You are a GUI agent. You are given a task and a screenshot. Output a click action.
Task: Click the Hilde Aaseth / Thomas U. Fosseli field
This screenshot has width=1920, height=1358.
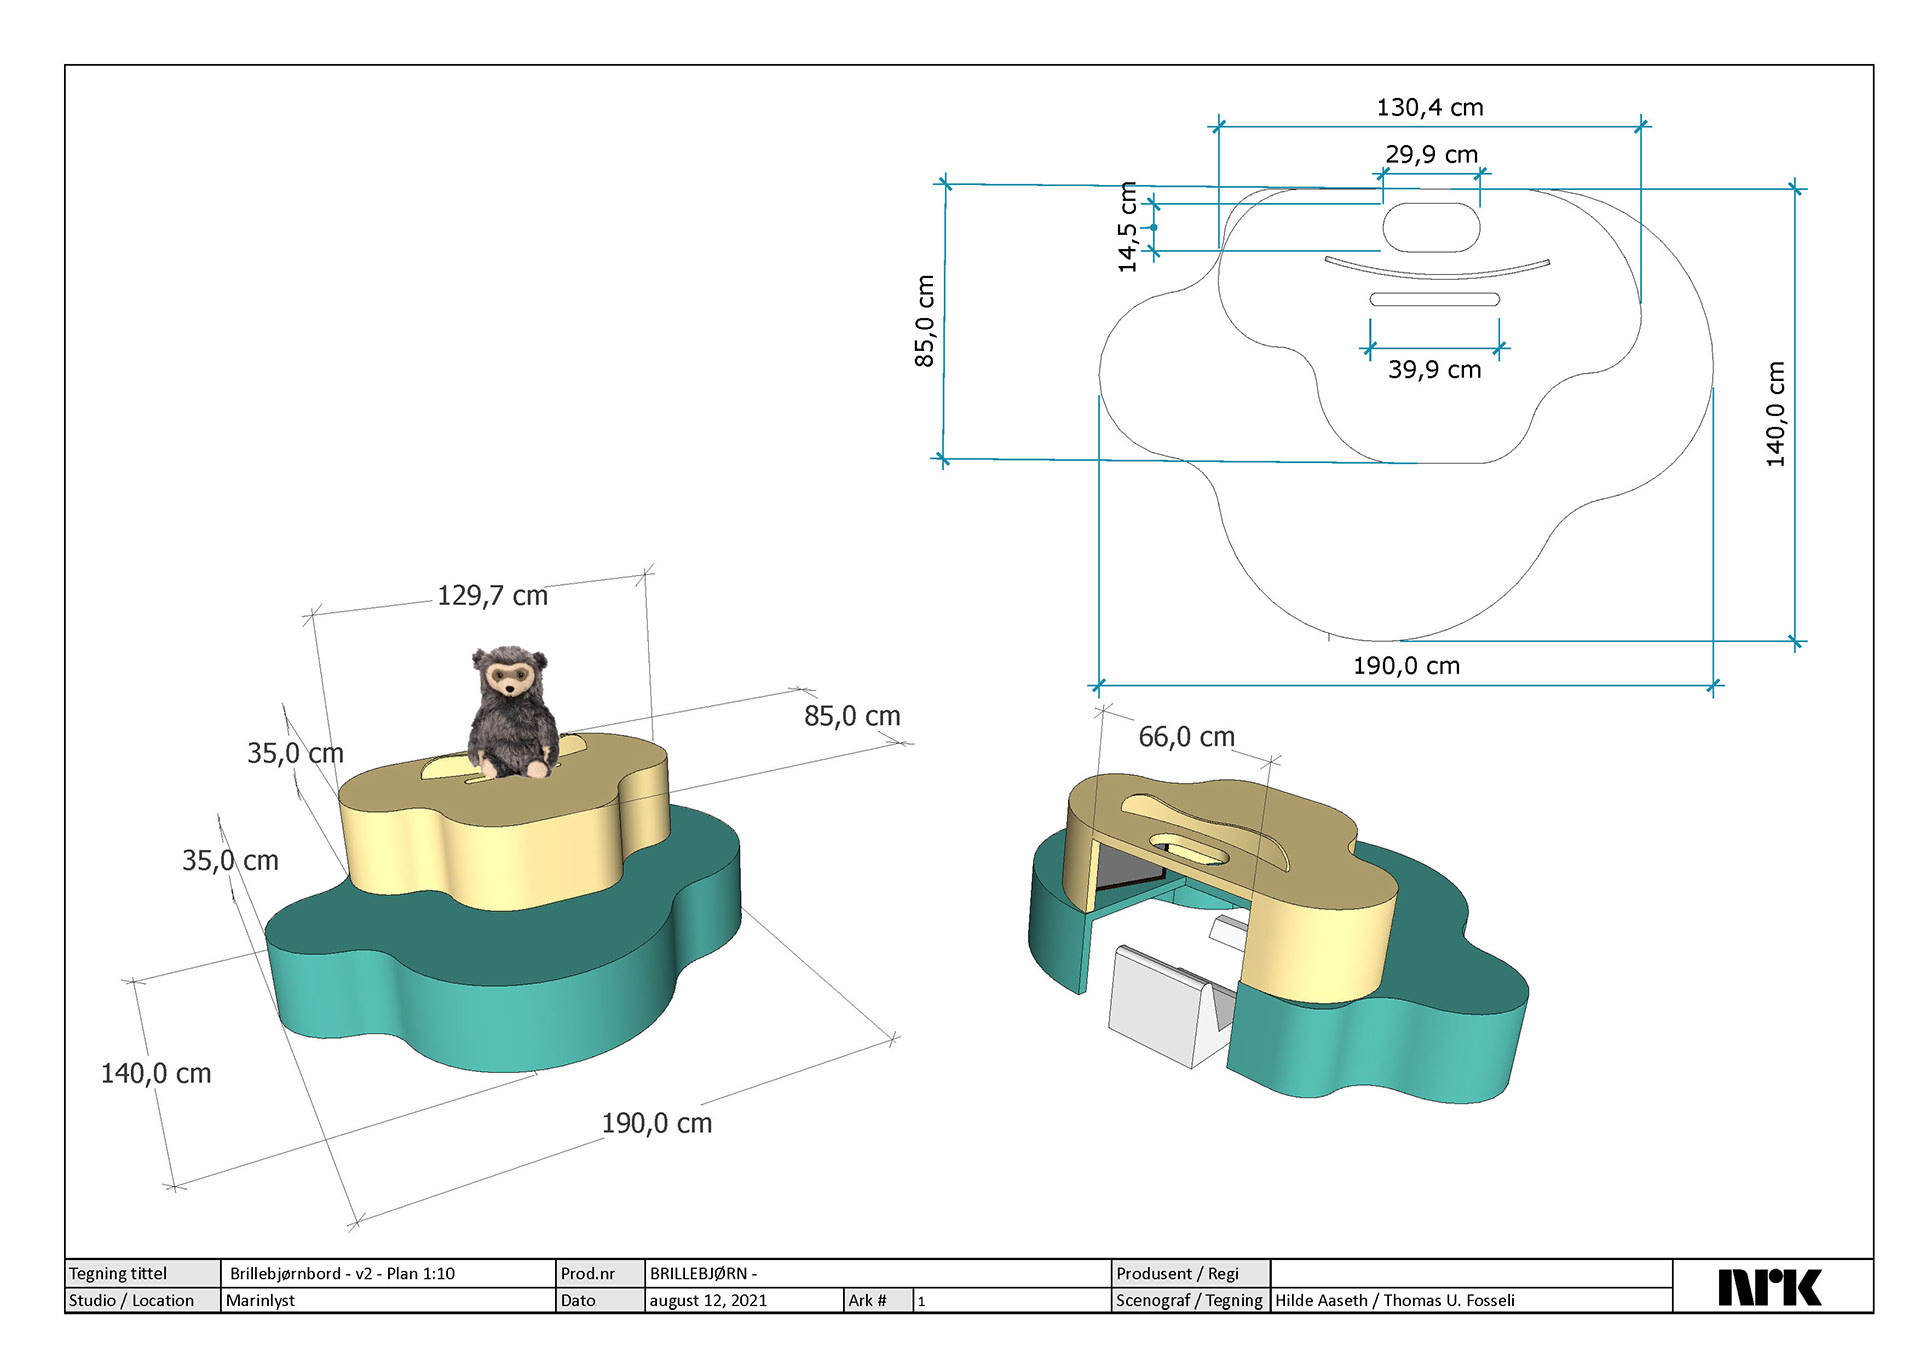tap(1394, 1300)
